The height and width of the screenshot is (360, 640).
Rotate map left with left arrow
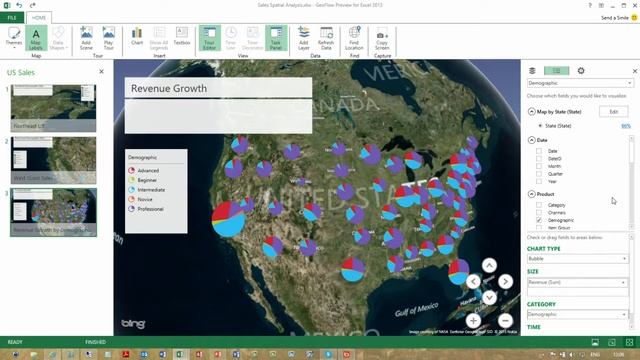click(473, 281)
